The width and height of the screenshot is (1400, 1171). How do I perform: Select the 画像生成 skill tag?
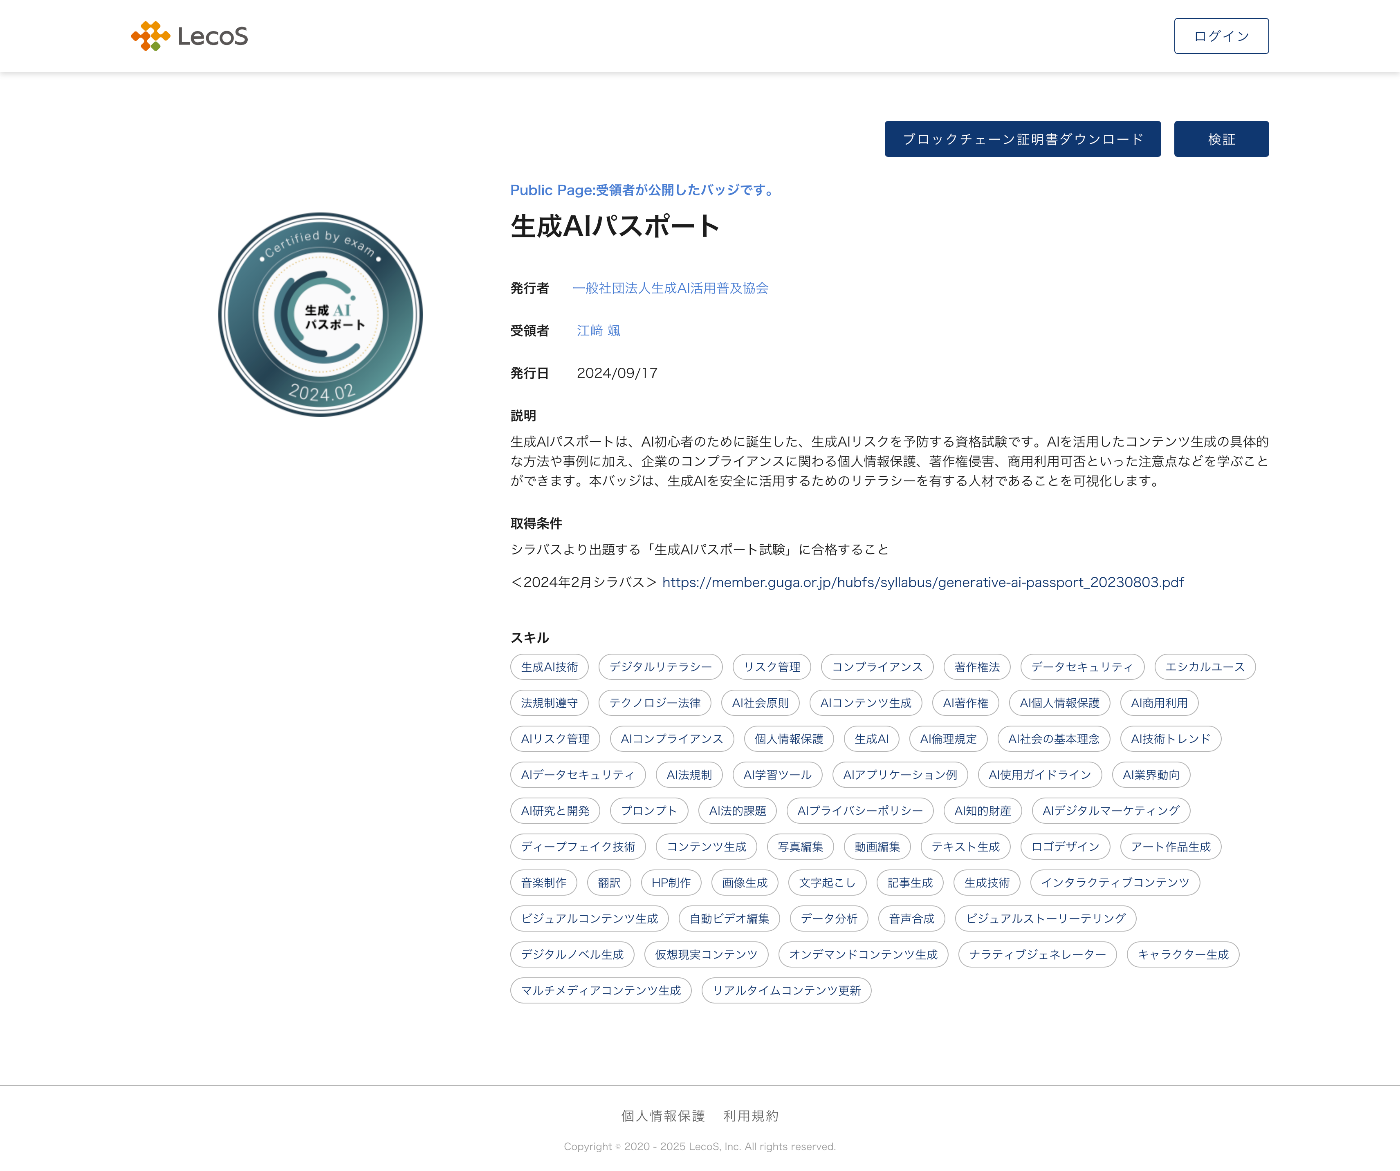(x=745, y=883)
